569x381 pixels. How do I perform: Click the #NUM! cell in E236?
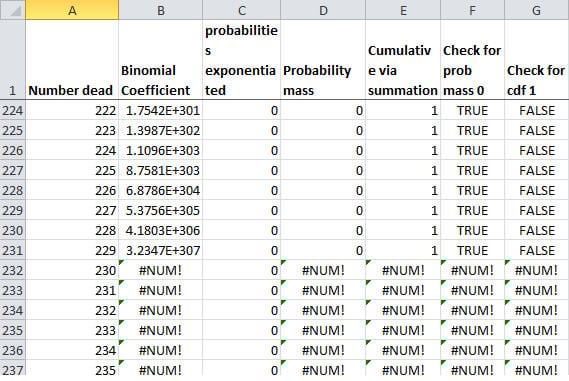(x=403, y=350)
